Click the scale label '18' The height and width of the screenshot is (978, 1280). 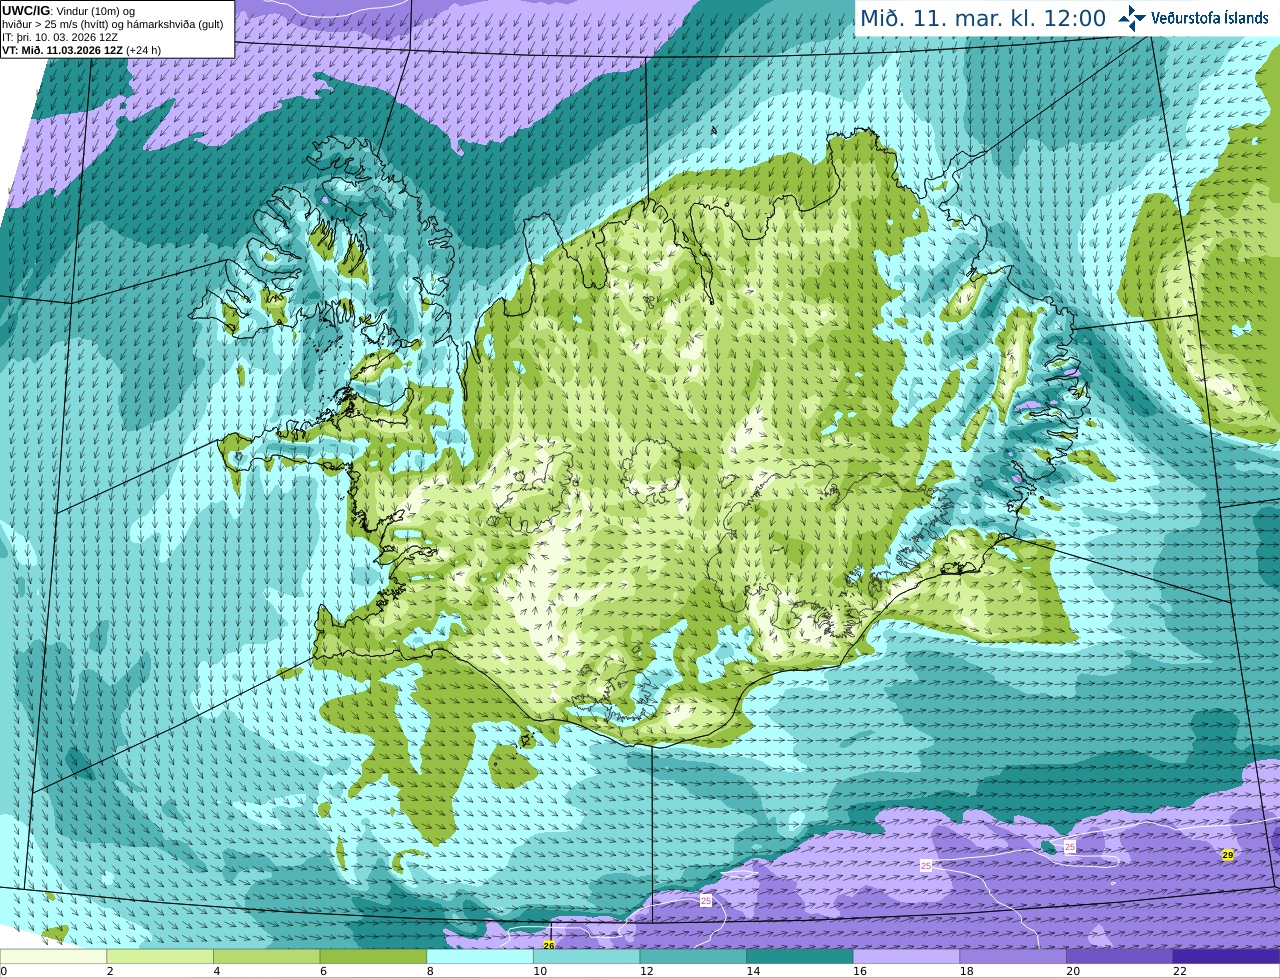click(966, 971)
